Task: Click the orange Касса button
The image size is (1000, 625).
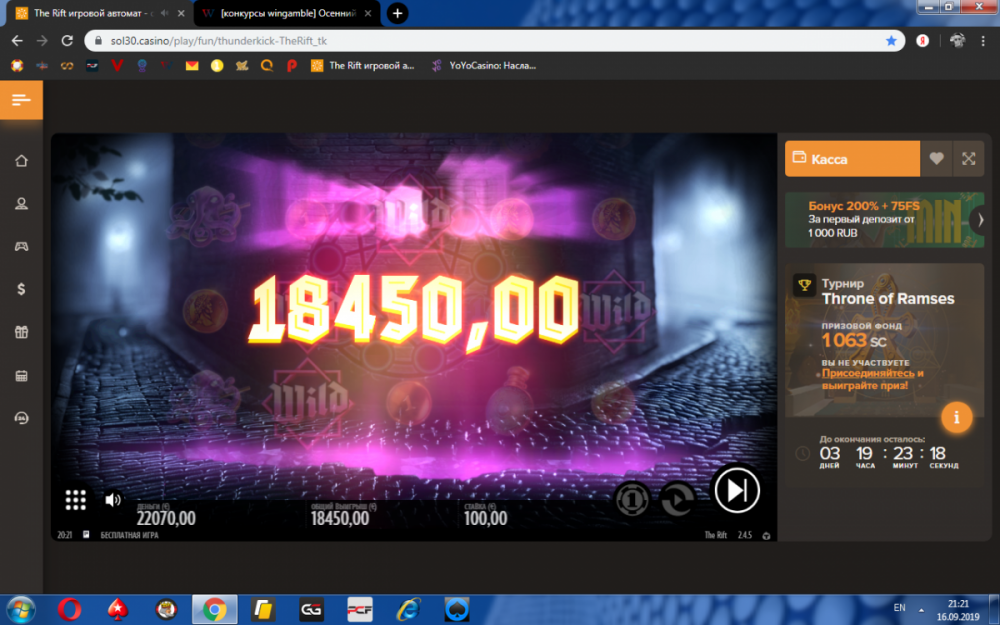Action: pyautogui.click(x=852, y=158)
